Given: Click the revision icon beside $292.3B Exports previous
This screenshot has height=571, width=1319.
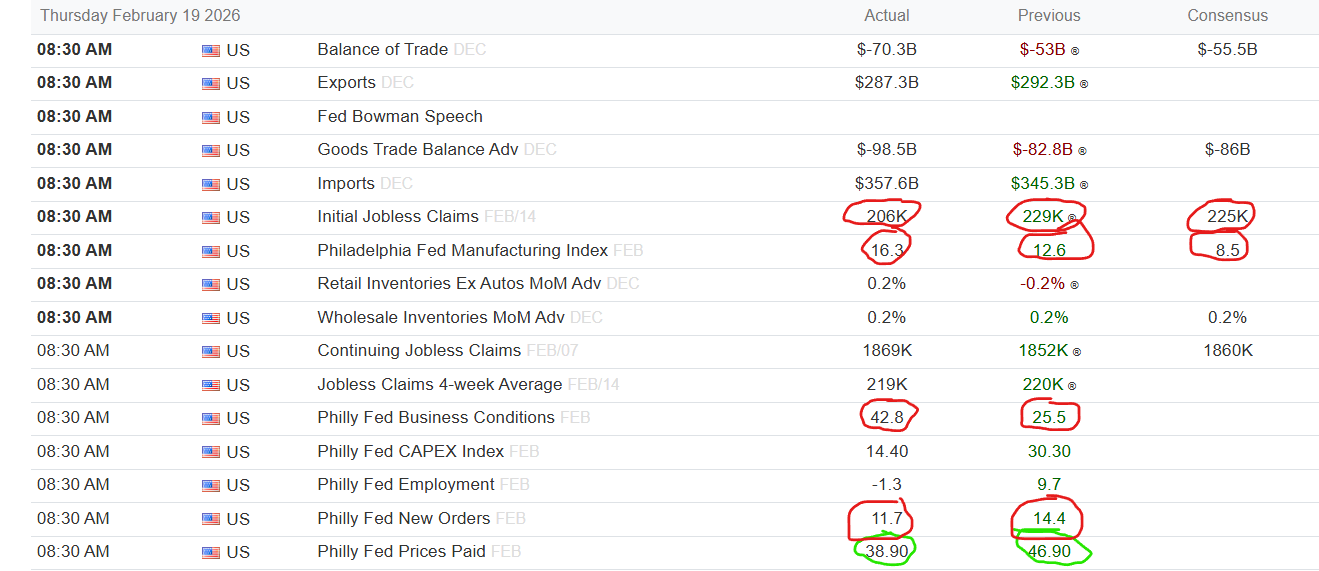Looking at the screenshot, I should [1083, 84].
